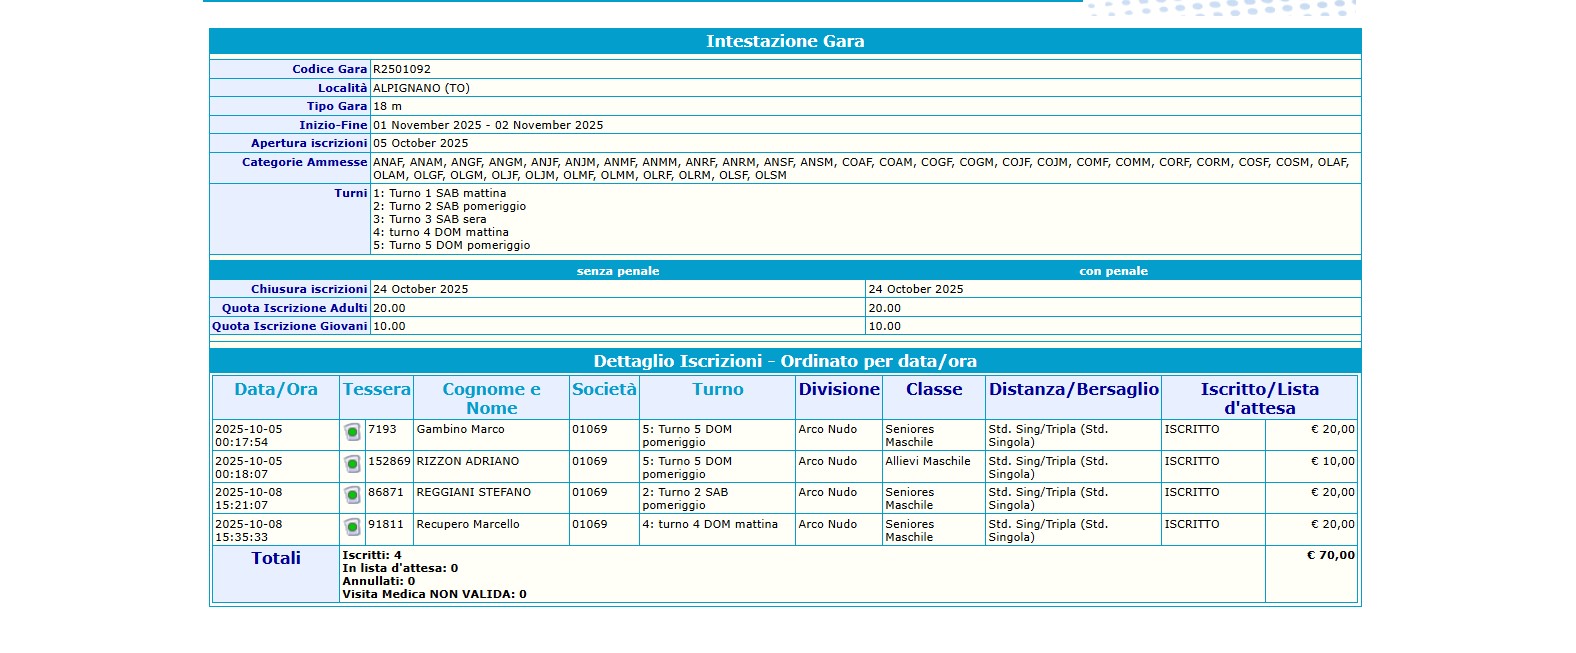Screen dimensions: 1576x653
Task: Sort entries by Società column header
Action: (x=604, y=390)
